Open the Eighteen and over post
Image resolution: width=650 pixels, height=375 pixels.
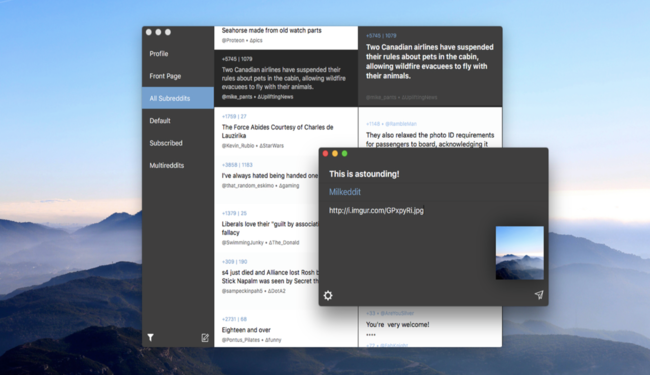[x=286, y=329]
